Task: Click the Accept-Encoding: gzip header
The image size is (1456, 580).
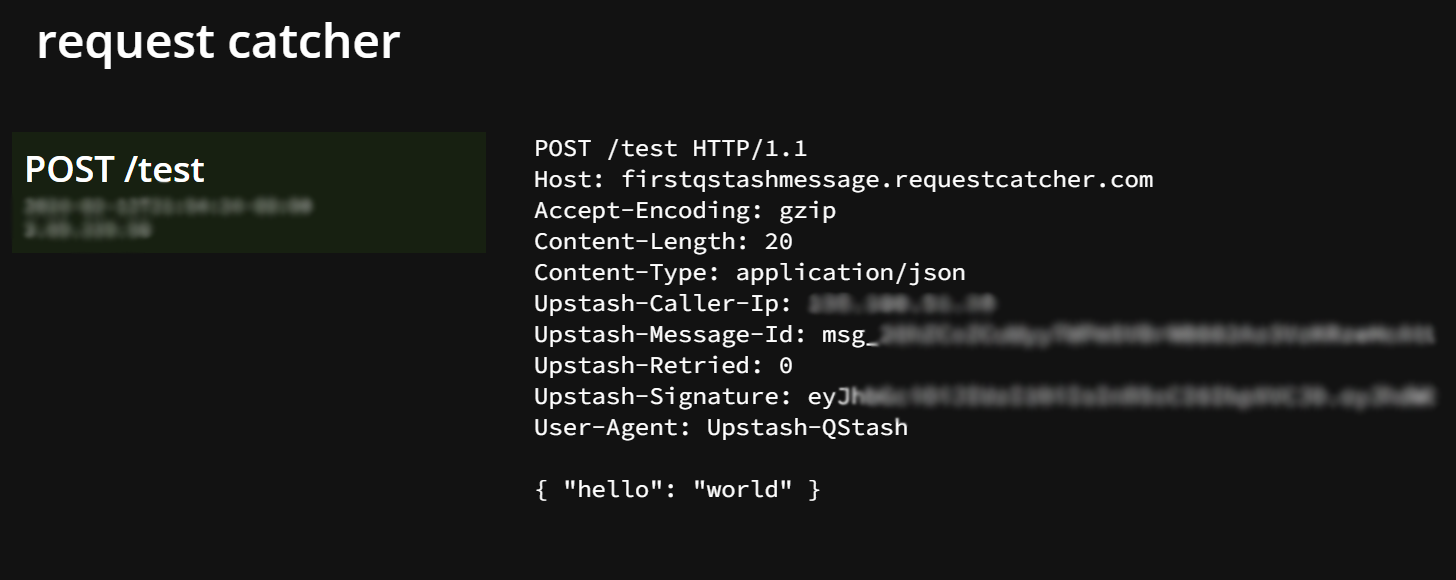Action: click(x=685, y=211)
